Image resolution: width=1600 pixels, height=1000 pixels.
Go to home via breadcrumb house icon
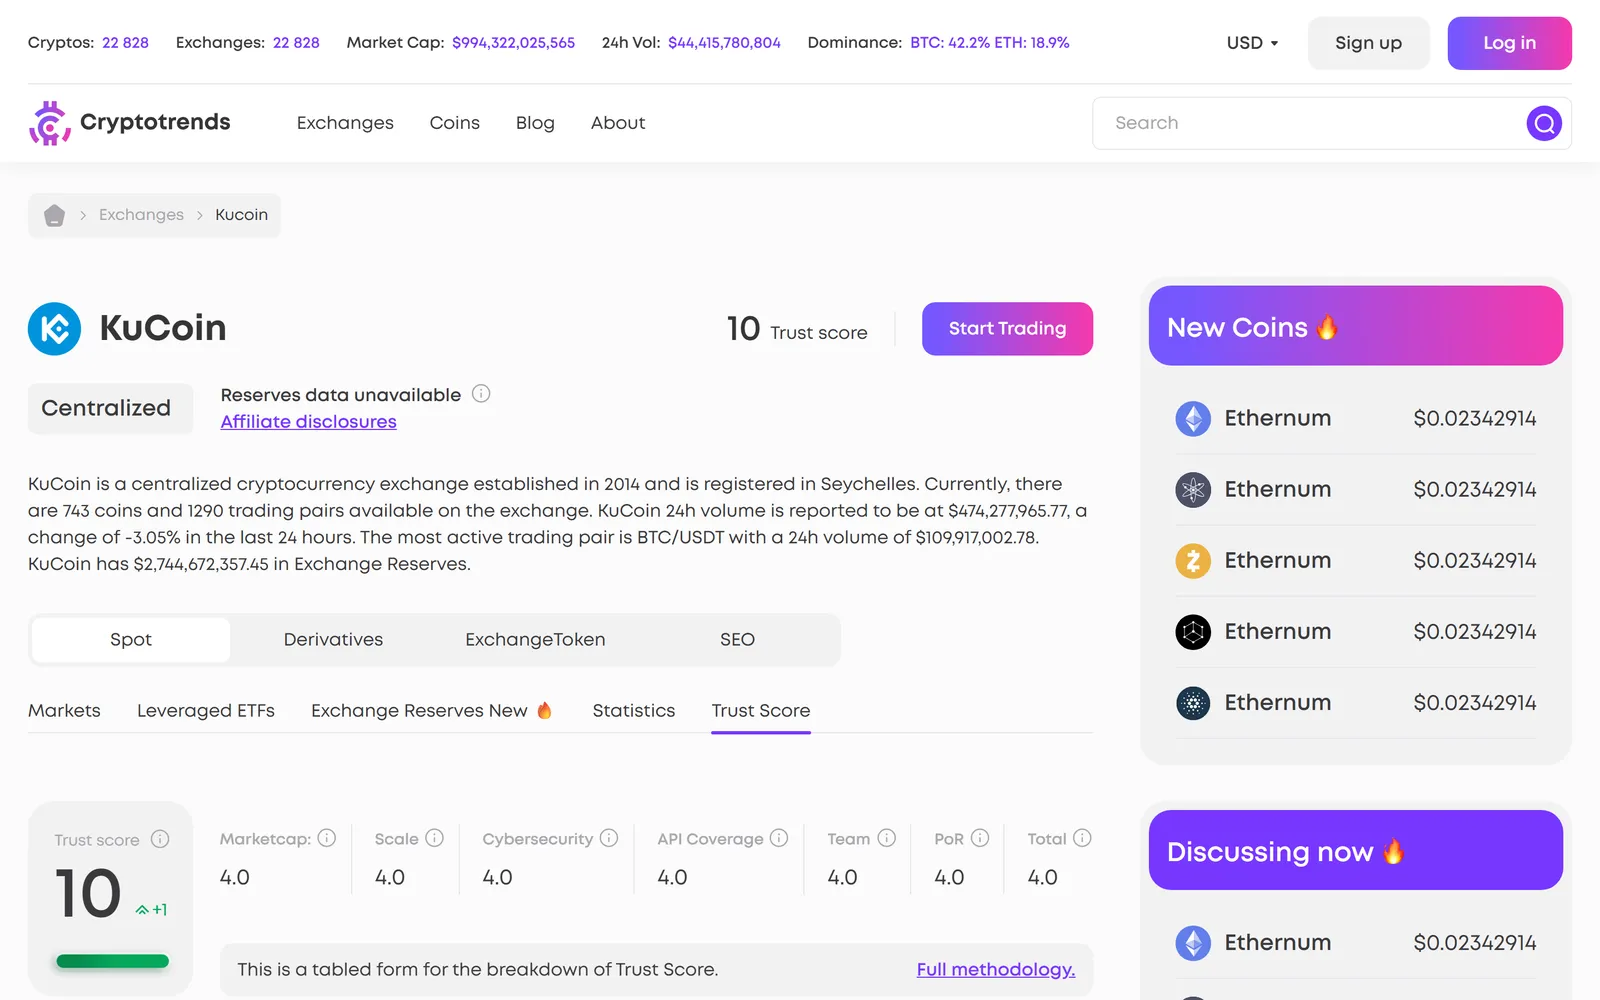(55, 215)
